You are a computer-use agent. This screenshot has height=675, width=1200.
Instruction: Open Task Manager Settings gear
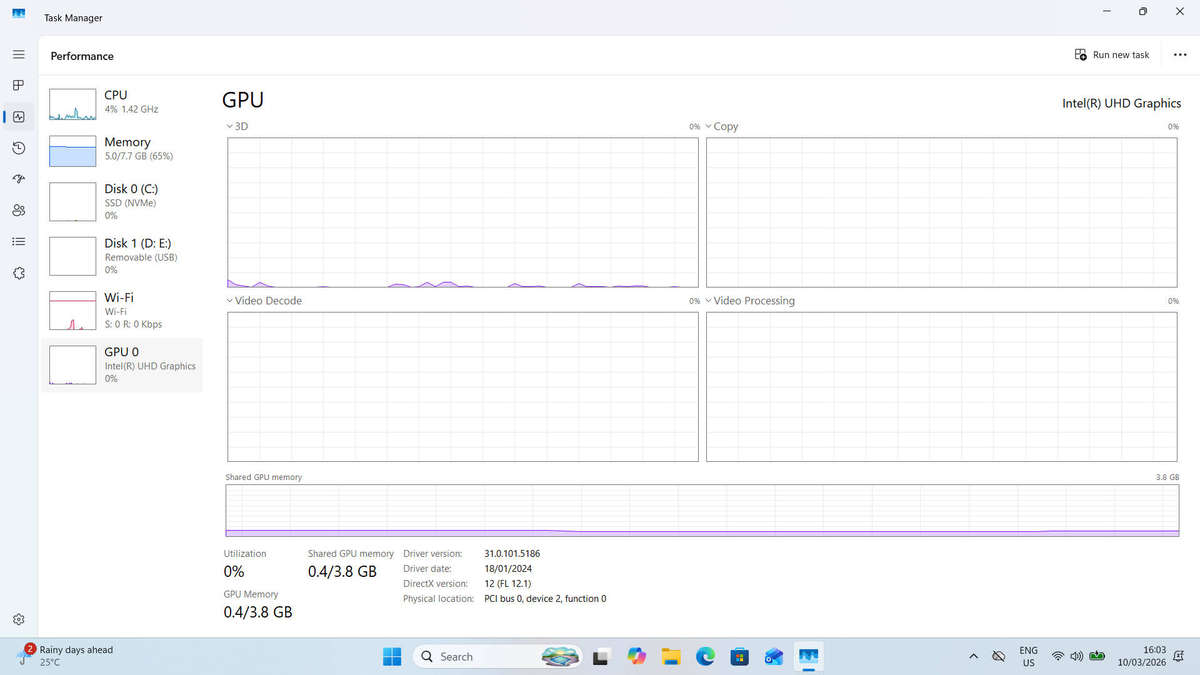pos(18,619)
